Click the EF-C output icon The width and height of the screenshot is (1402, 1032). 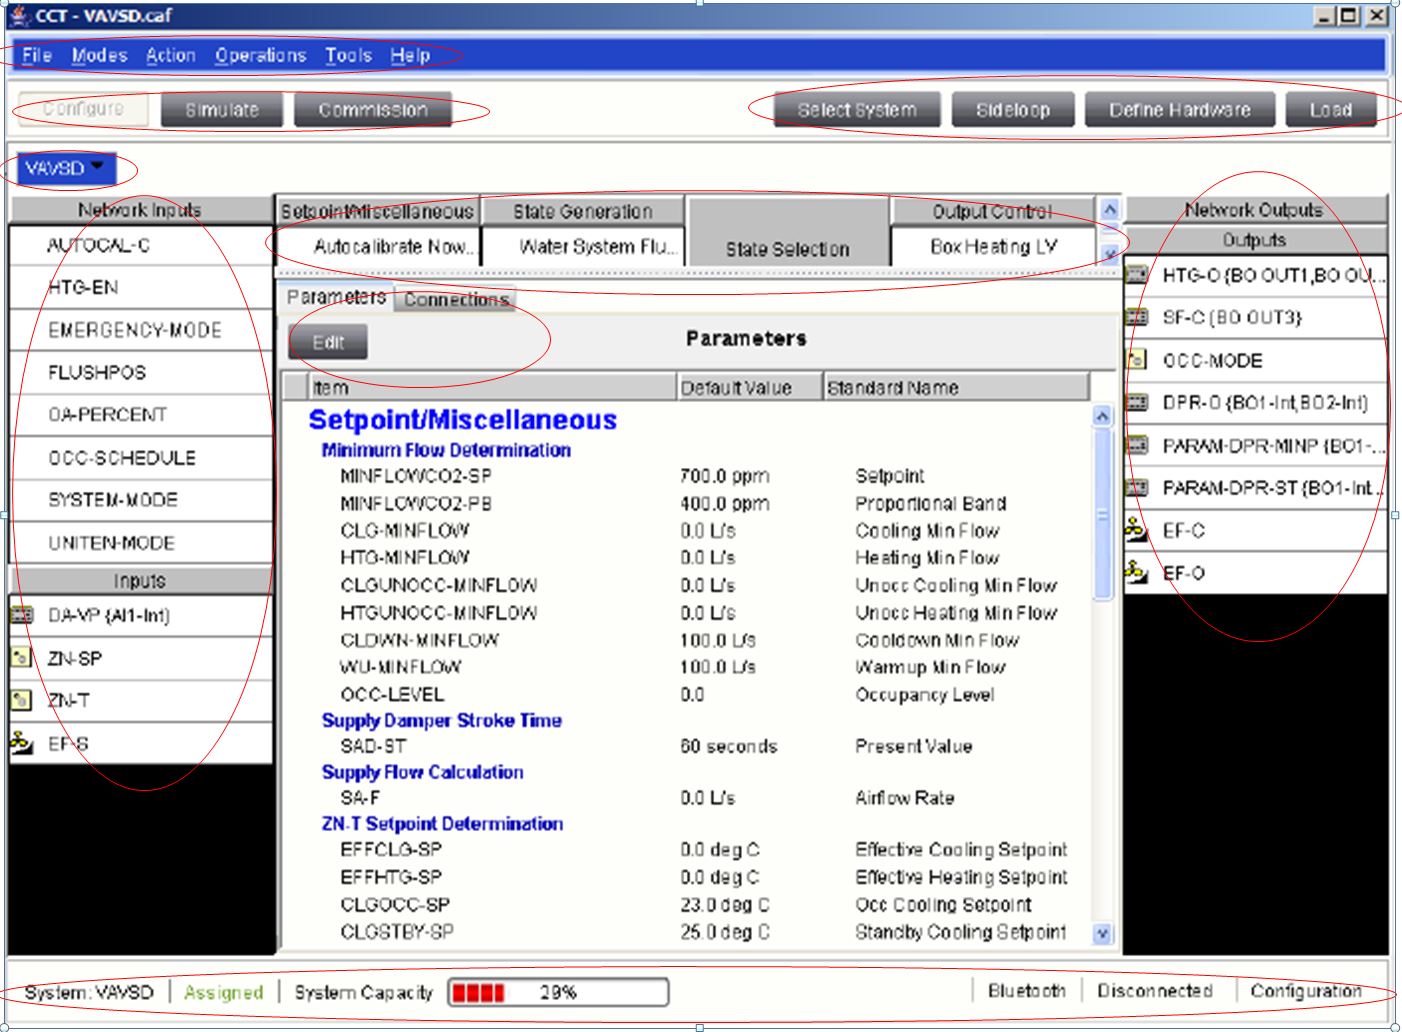(1137, 530)
